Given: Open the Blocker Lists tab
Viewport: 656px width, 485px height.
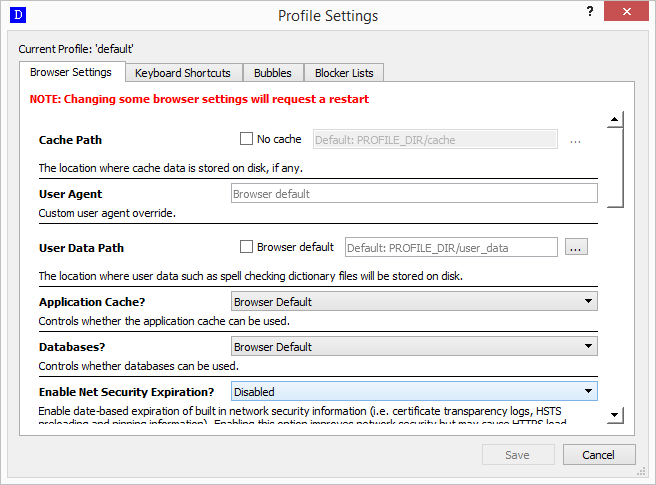Looking at the screenshot, I should tap(344, 73).
